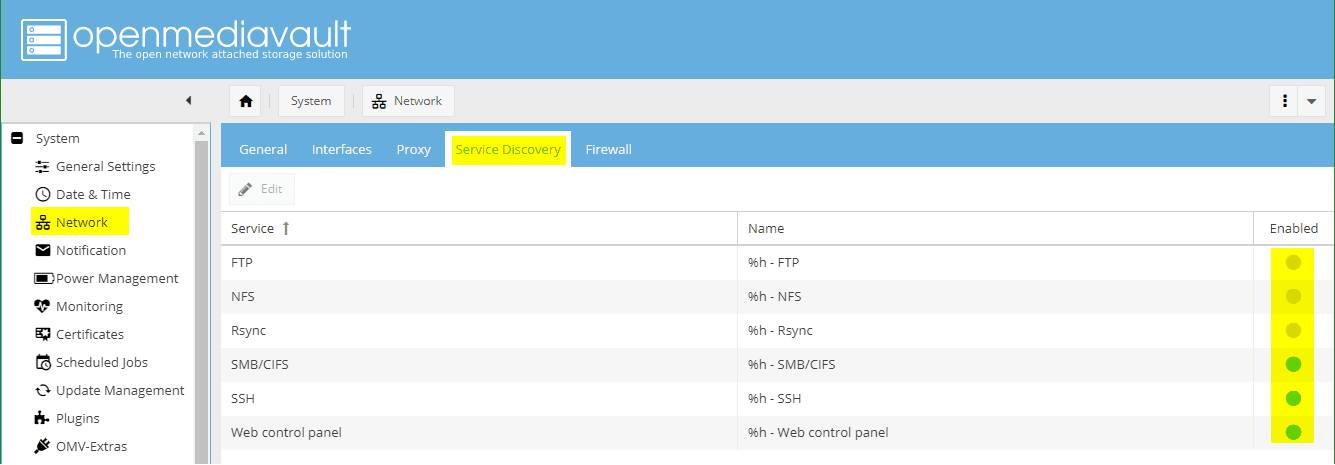1335x465 pixels.
Task: Click the Network breadcrumb button
Action: 408,101
